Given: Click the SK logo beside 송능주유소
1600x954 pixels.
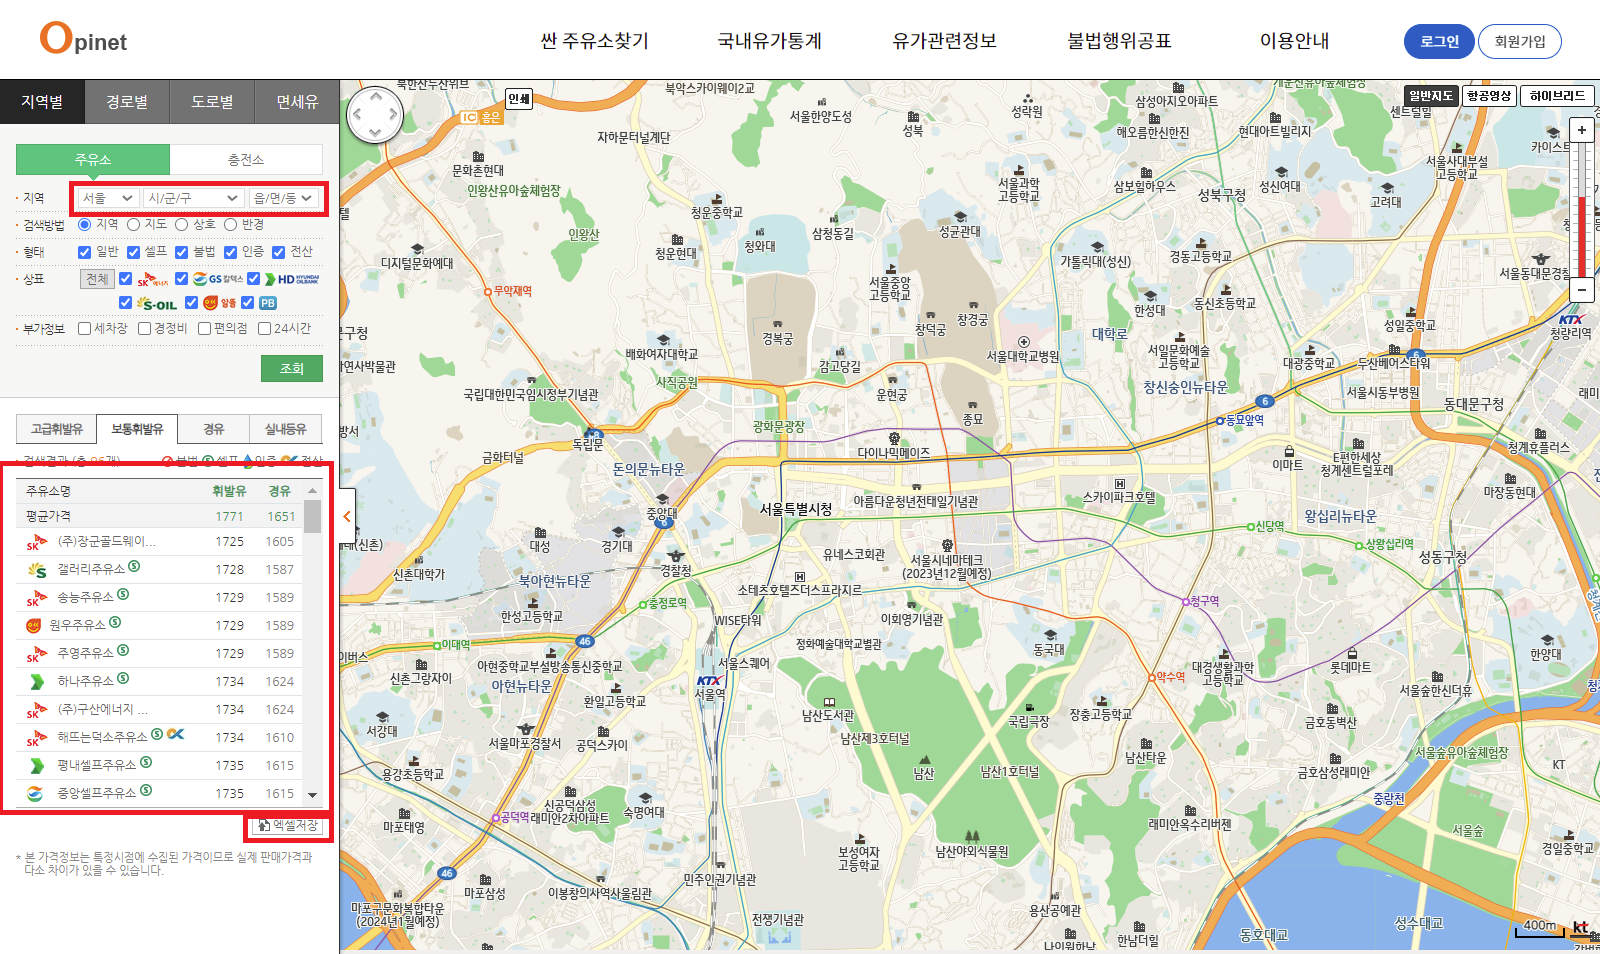Looking at the screenshot, I should 37,598.
